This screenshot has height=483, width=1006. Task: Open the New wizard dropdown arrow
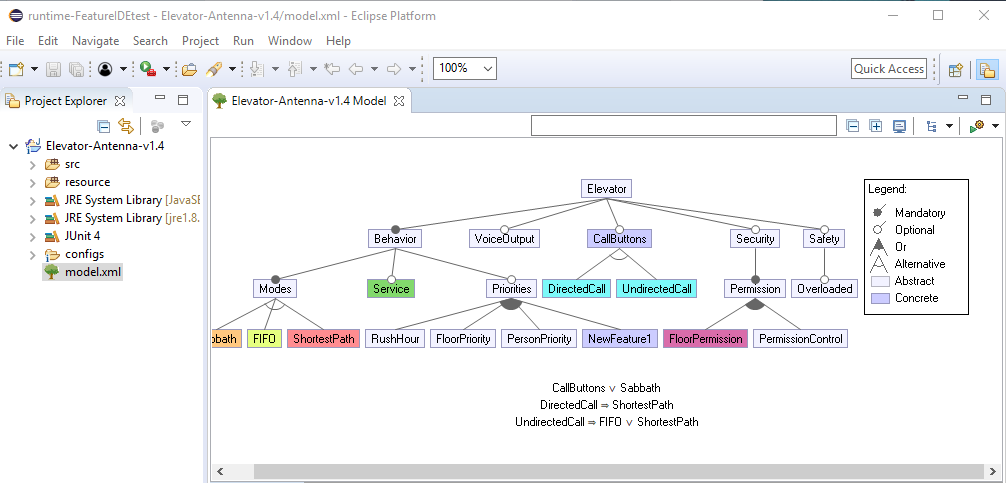pyautogui.click(x=34, y=69)
